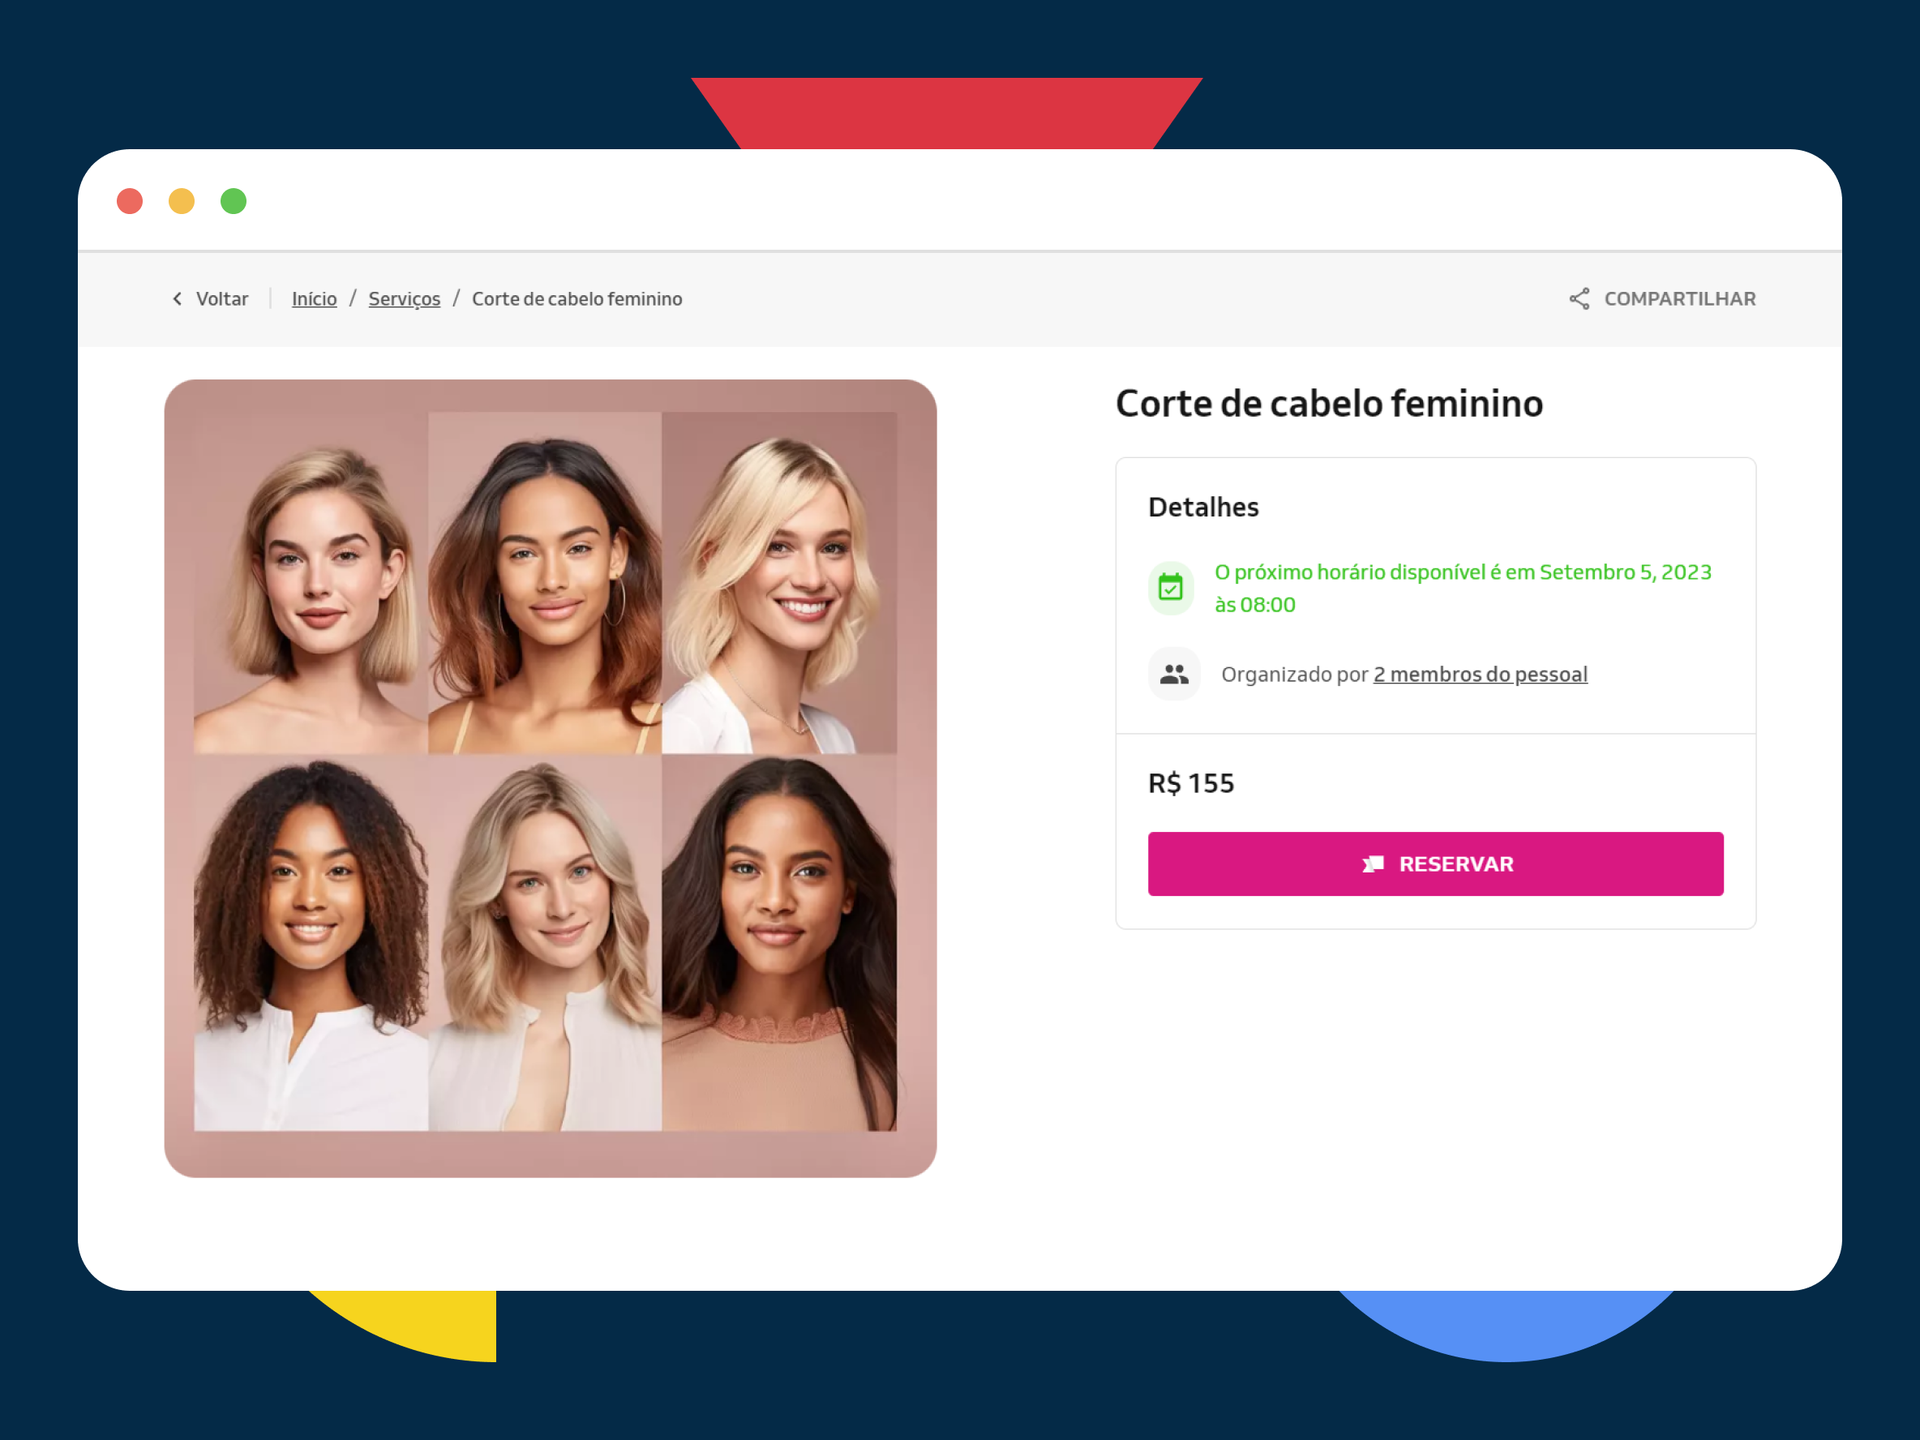Click the yellow minimize window dot
Screen dimensions: 1920x1440
click(x=182, y=201)
